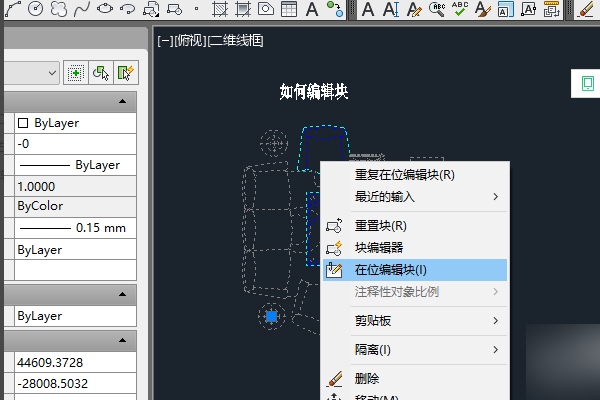
Task: Select 在位编辑块(I) menu entry
Action: tap(415, 270)
